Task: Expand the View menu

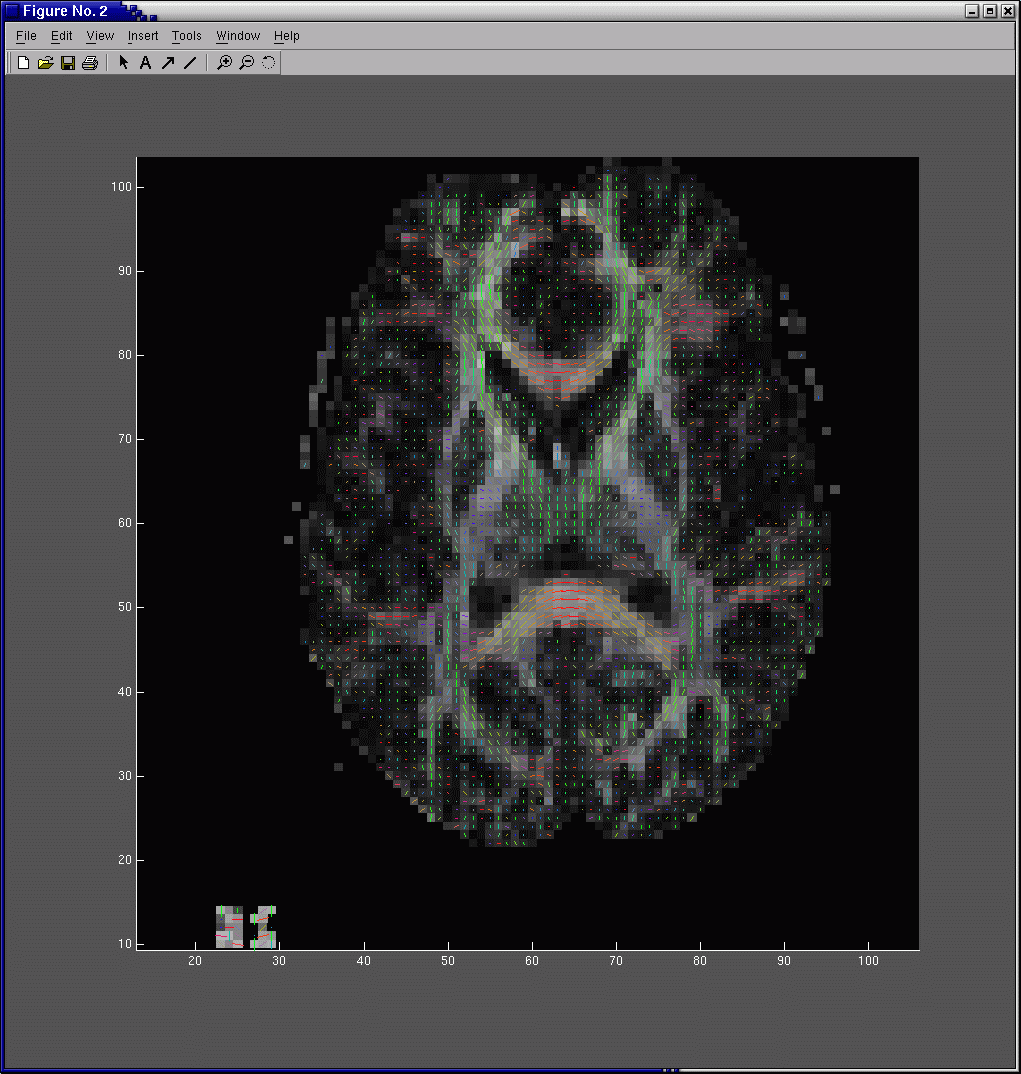Action: (x=100, y=36)
